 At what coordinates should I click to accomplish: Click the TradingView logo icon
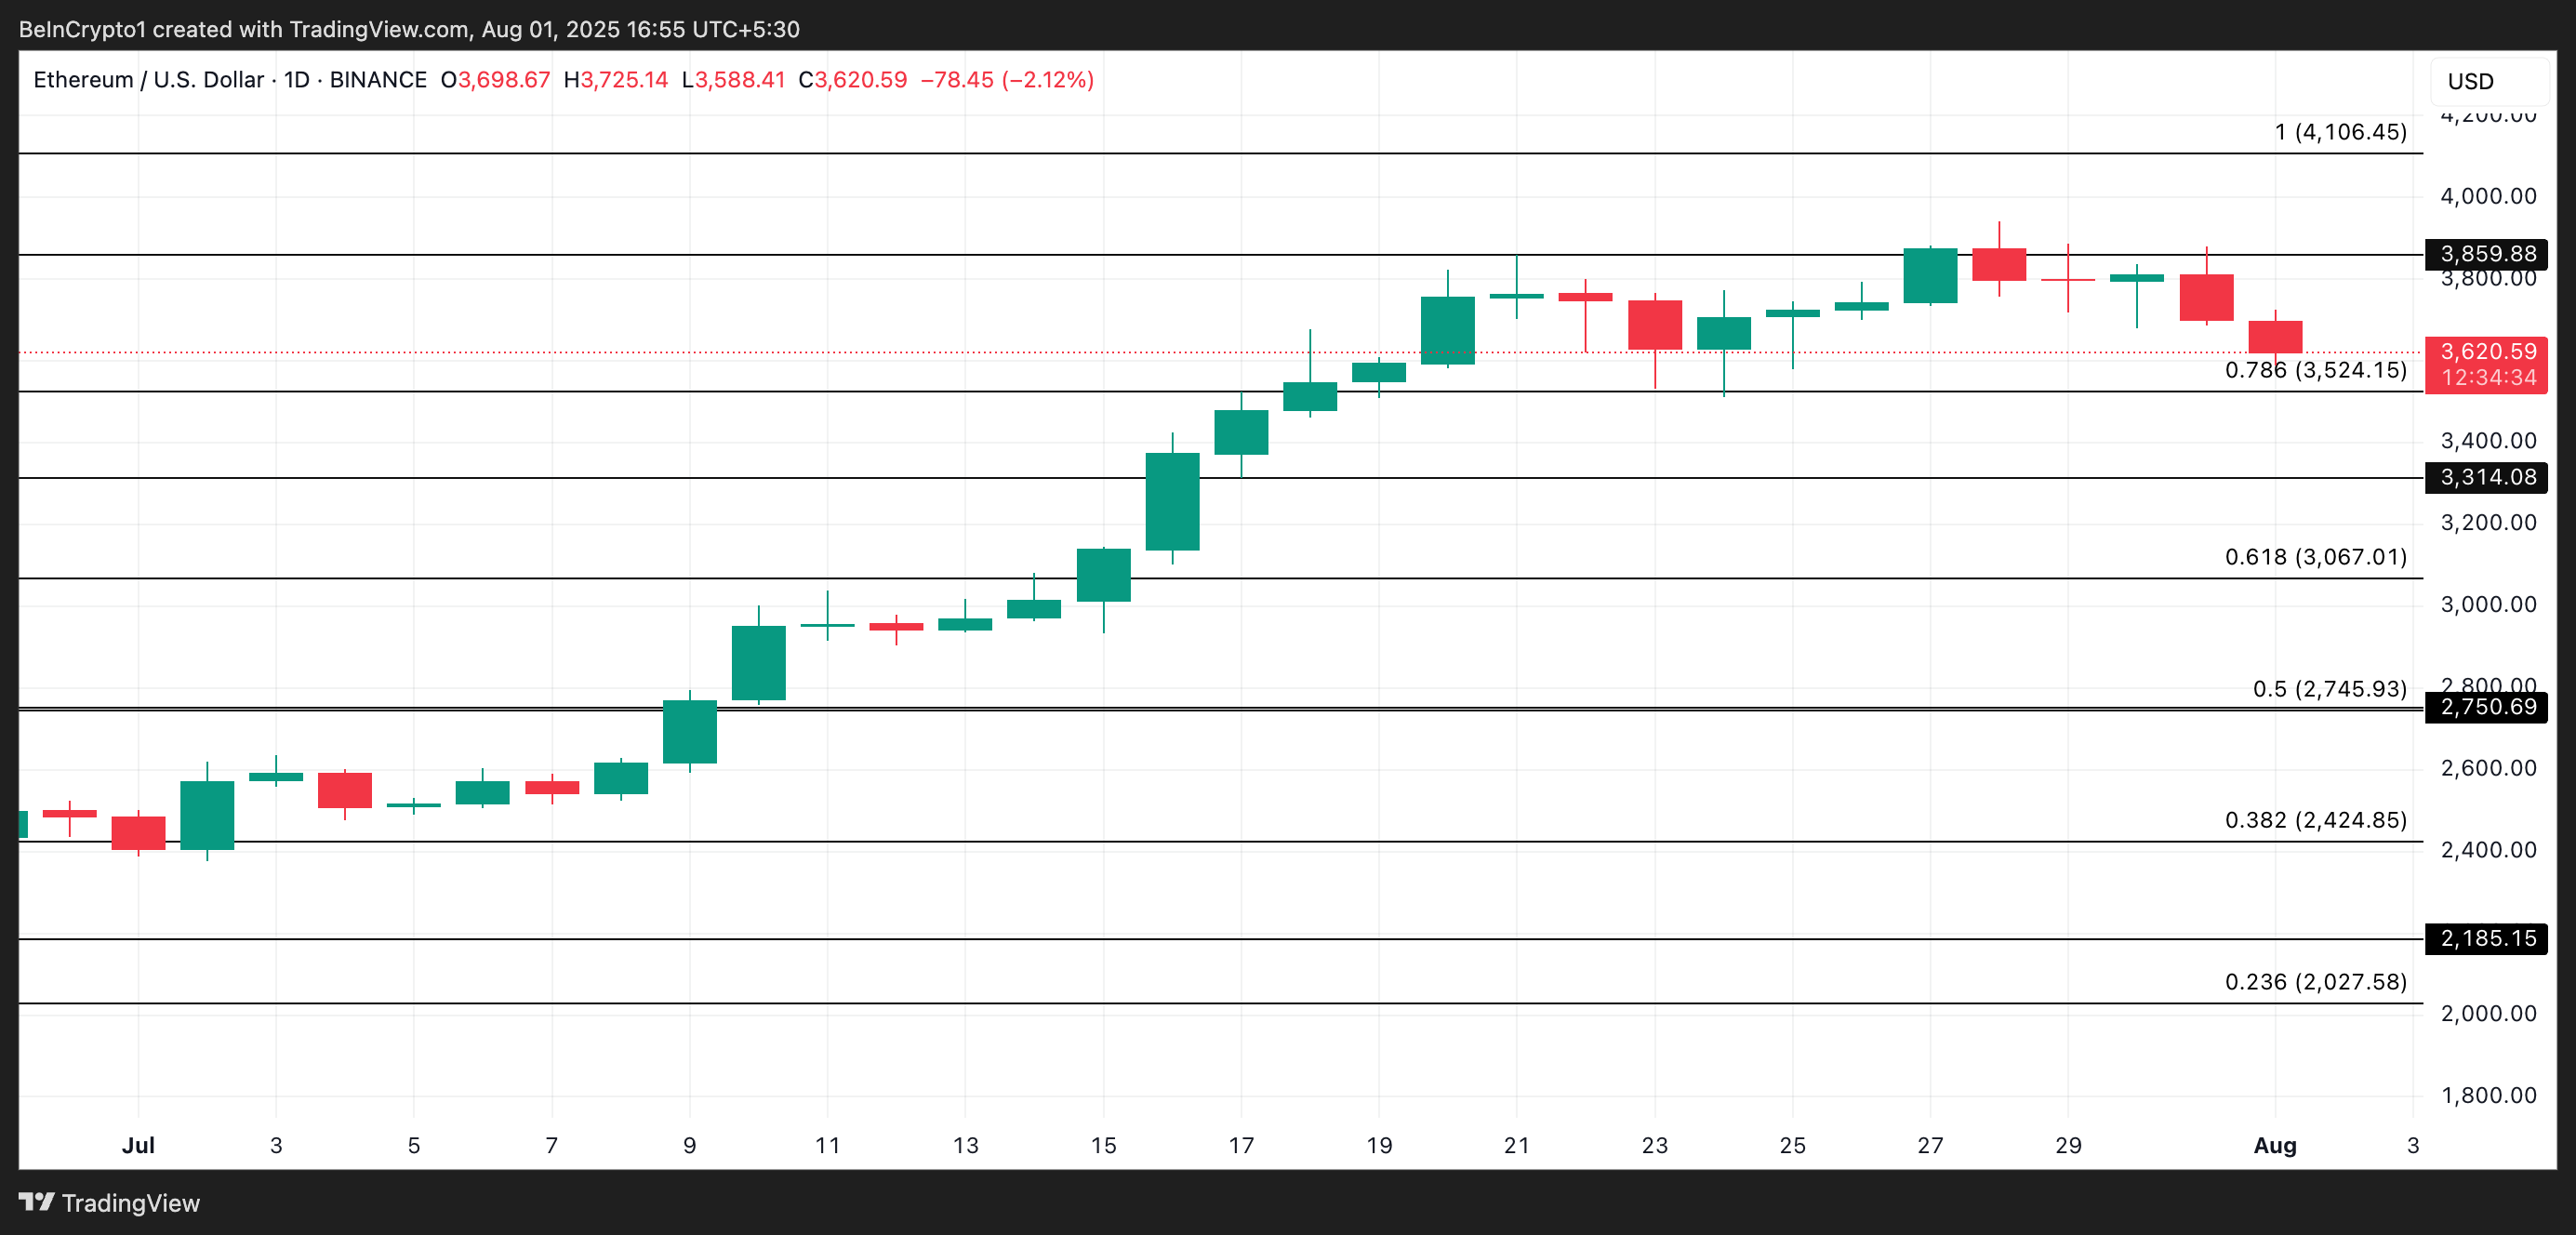tap(37, 1201)
